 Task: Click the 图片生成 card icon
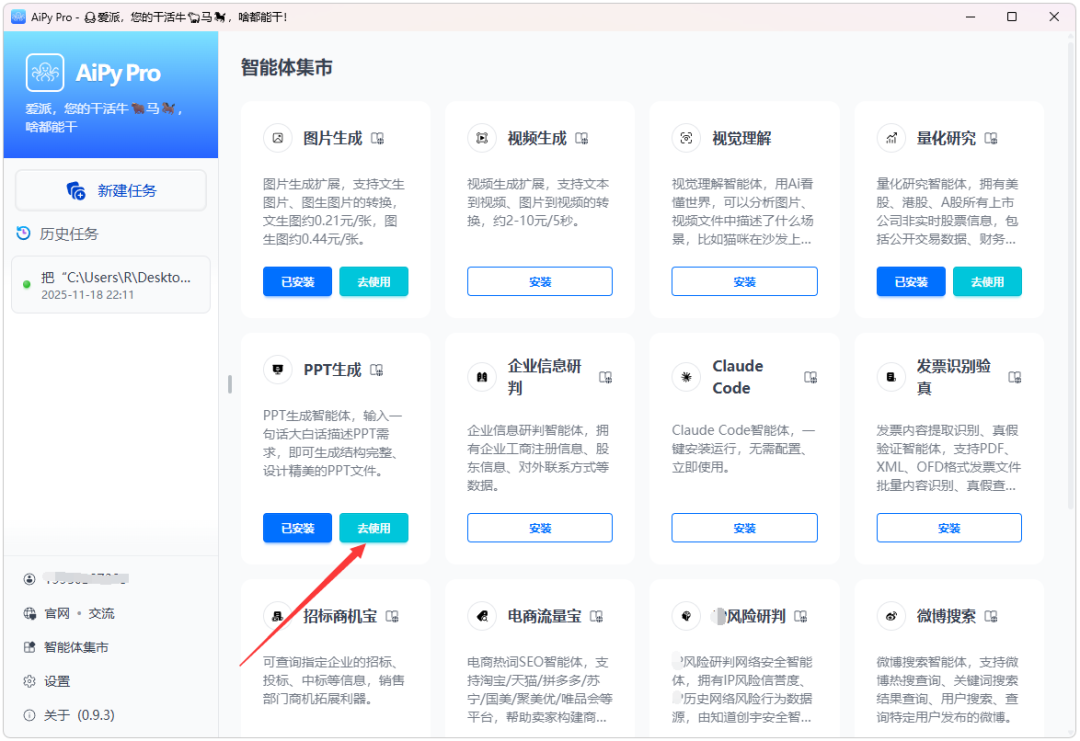point(278,138)
